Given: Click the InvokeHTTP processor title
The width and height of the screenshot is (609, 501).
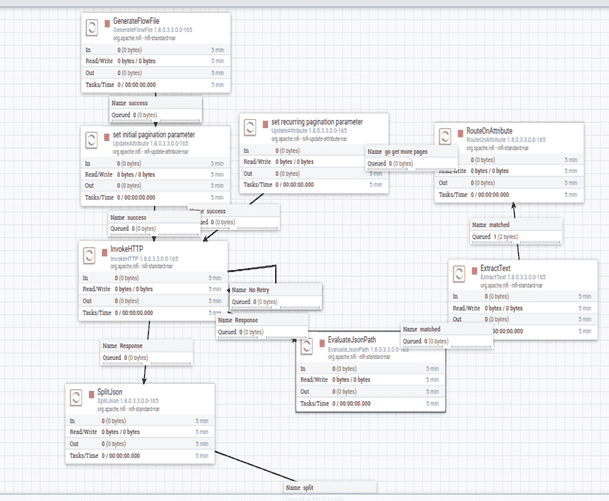Looking at the screenshot, I should [x=127, y=249].
